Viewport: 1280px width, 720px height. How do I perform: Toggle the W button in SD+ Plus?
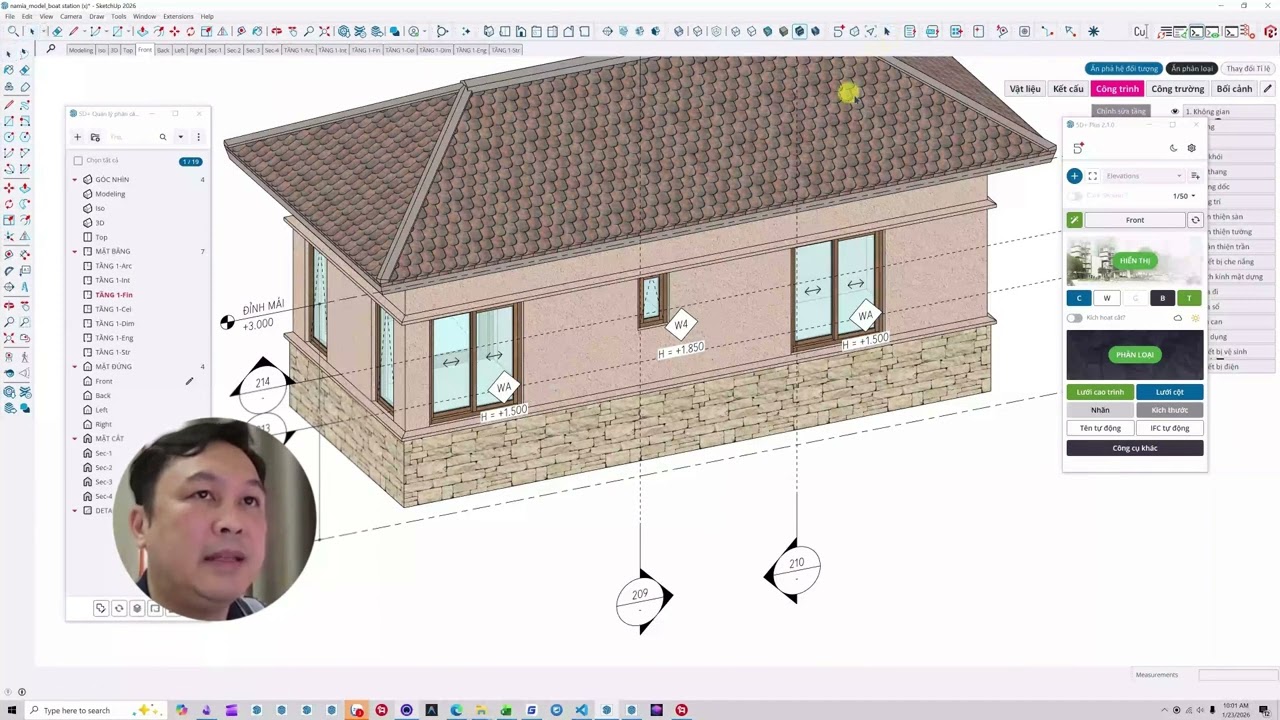point(1107,298)
